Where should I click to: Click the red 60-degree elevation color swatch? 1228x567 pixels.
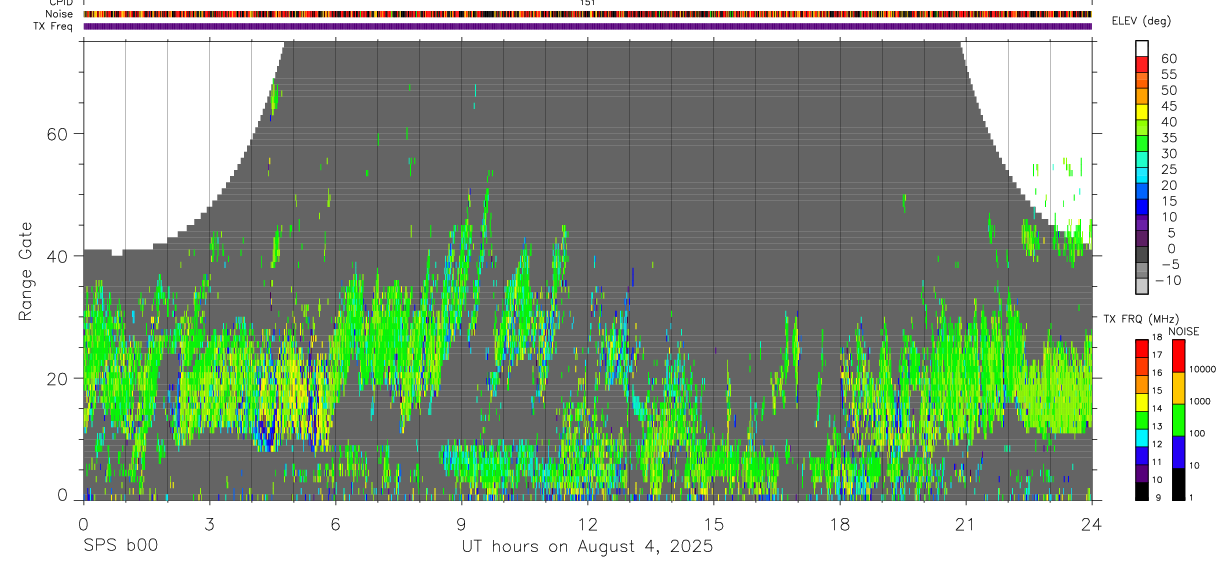(x=1142, y=65)
